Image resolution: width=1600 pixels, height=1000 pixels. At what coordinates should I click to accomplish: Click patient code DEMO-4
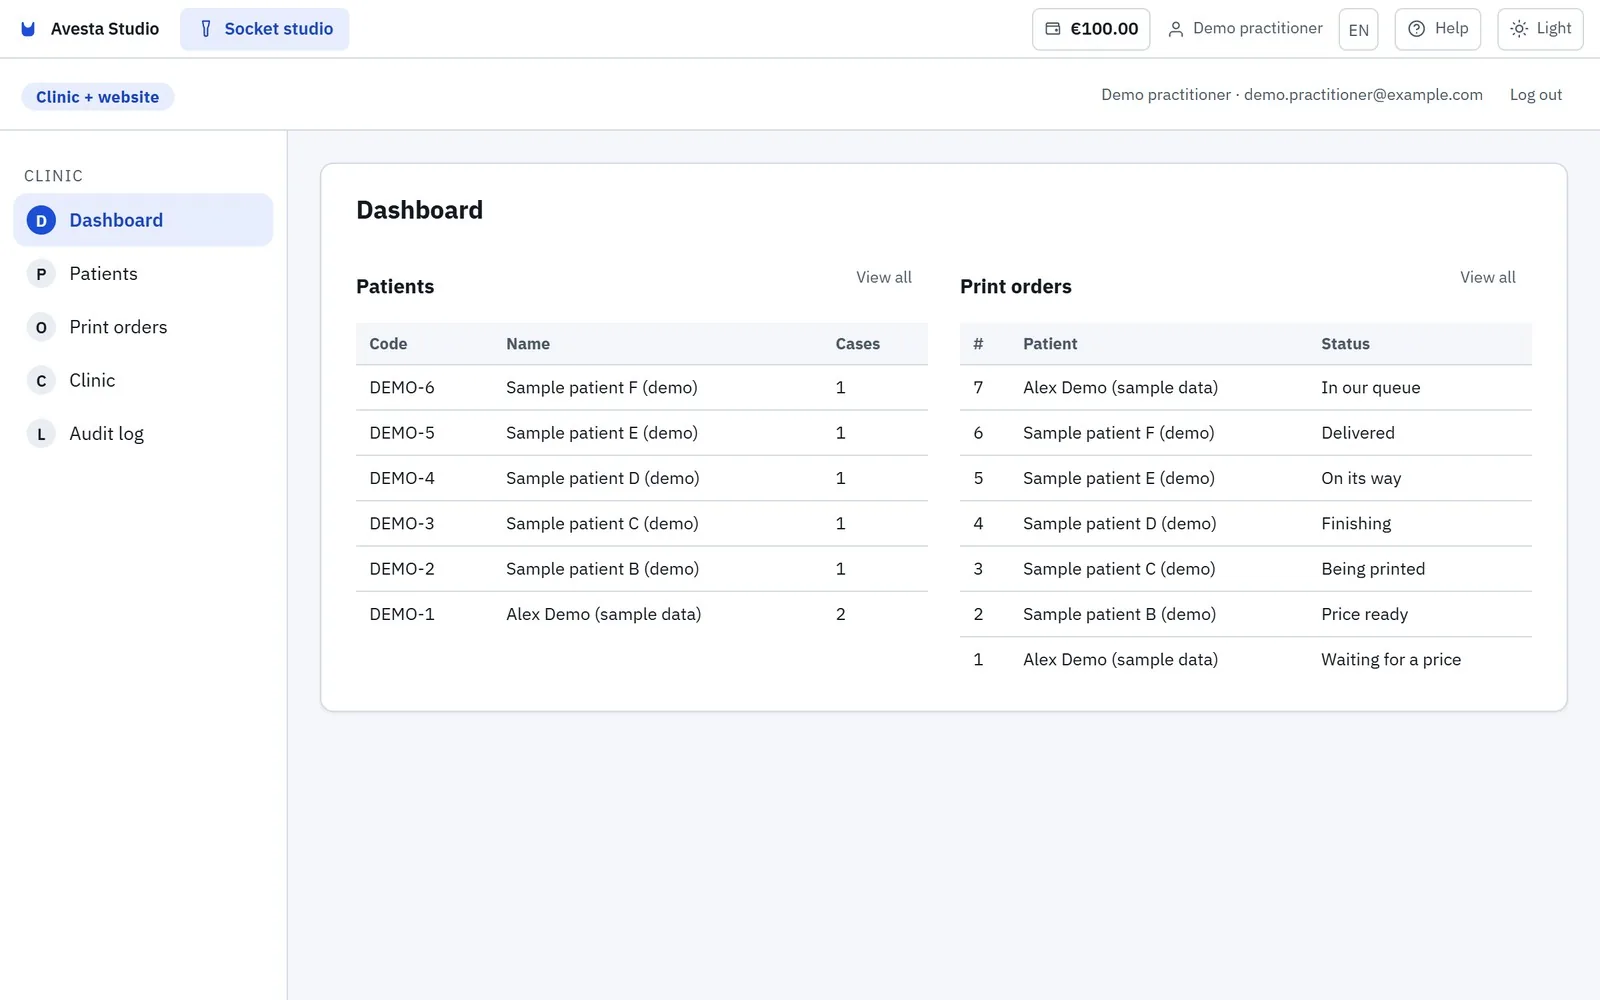(402, 478)
